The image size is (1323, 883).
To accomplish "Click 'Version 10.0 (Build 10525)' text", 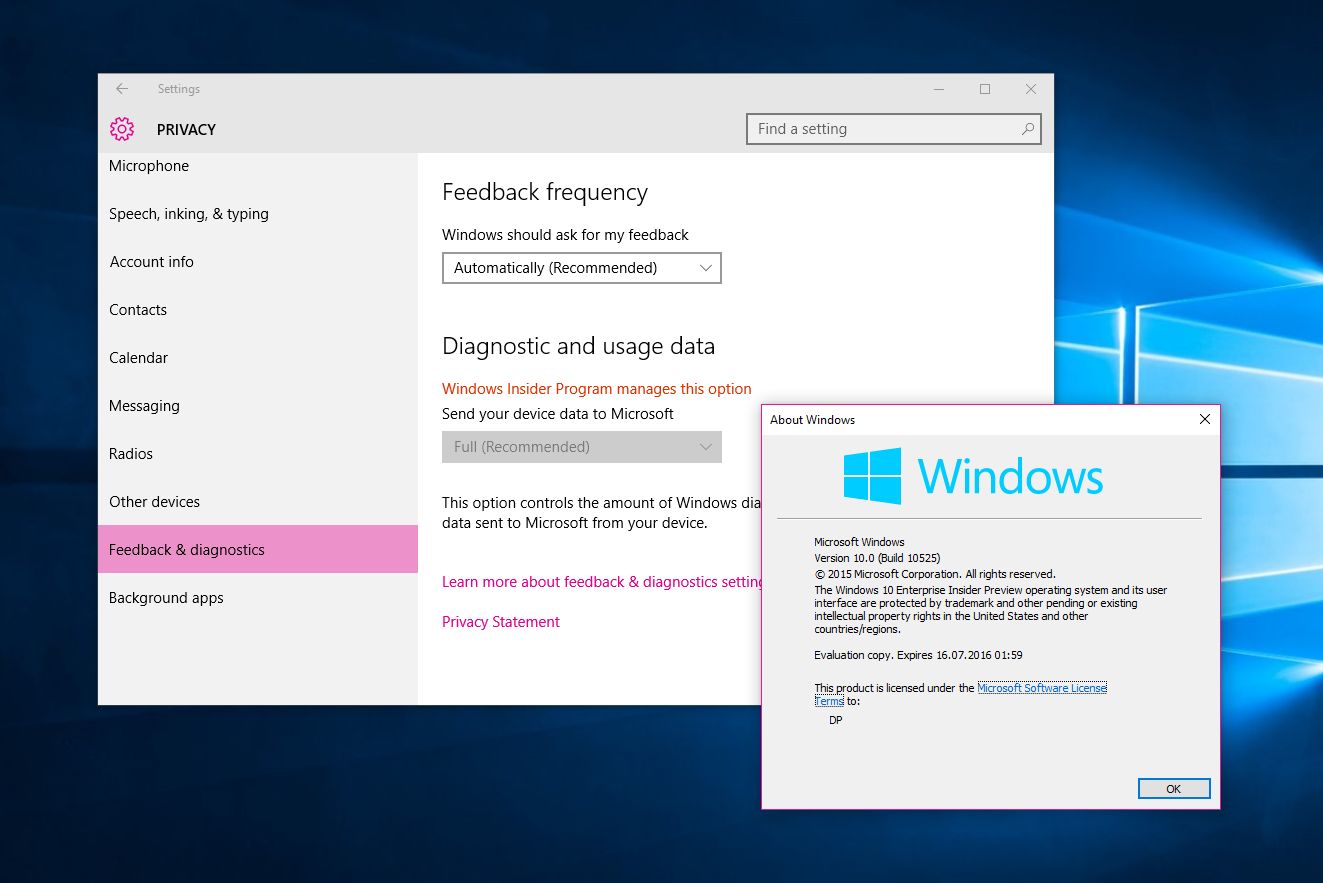I will (x=877, y=558).
